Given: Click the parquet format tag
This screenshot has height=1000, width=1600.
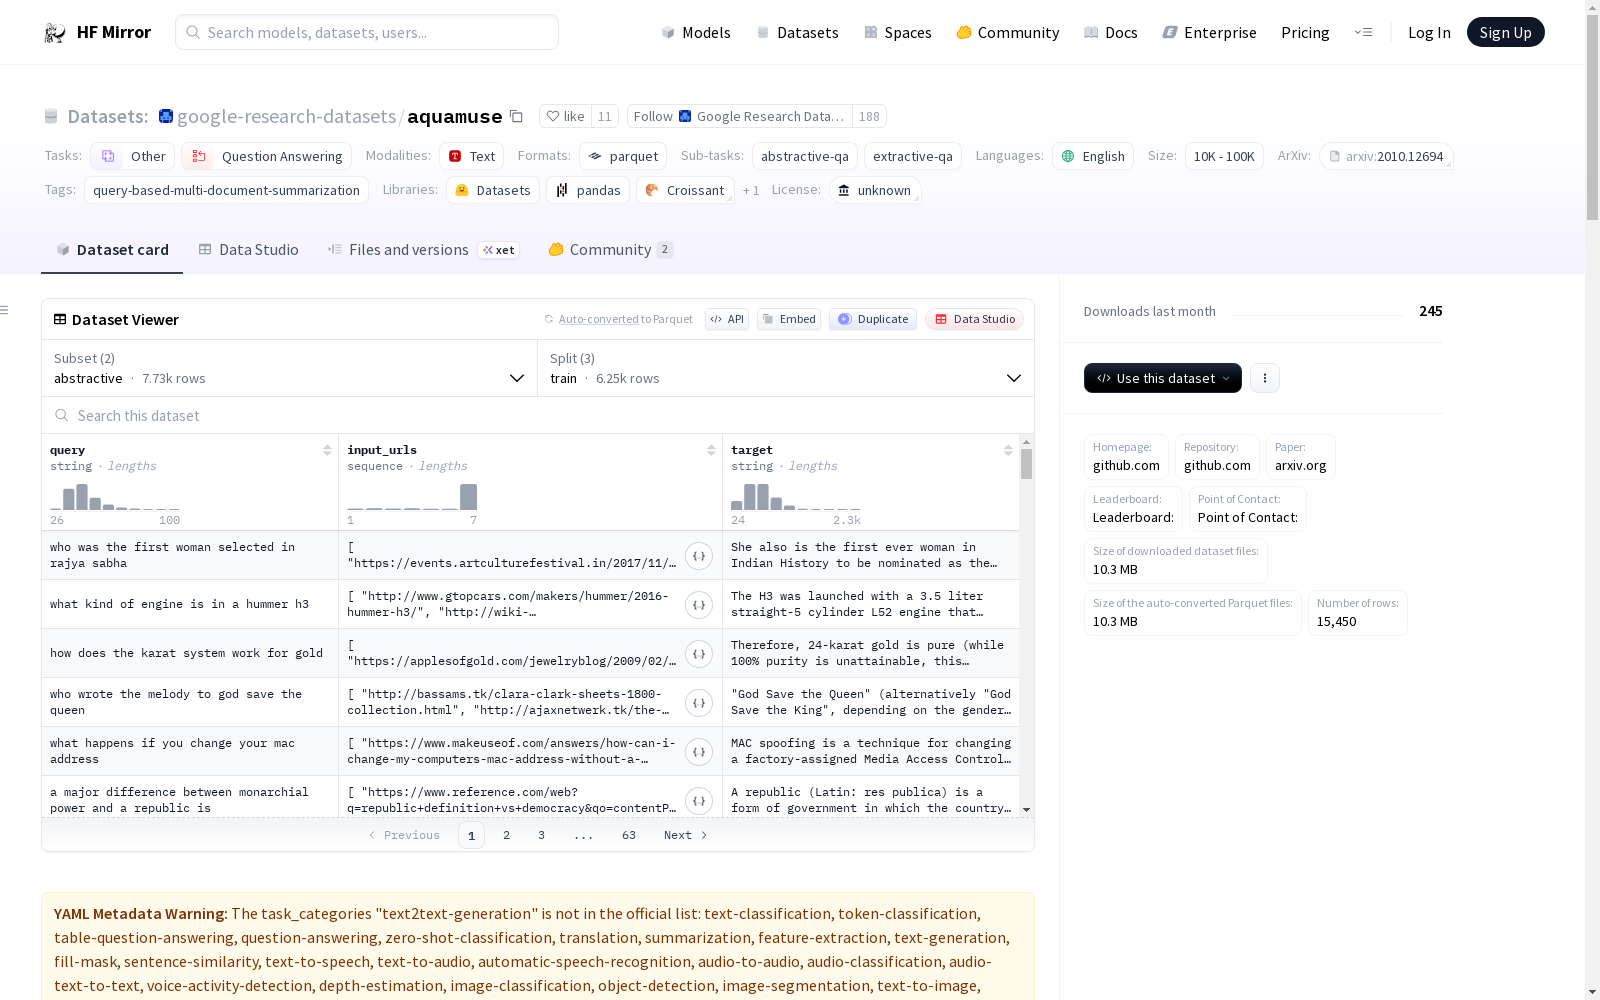Looking at the screenshot, I should click(623, 156).
